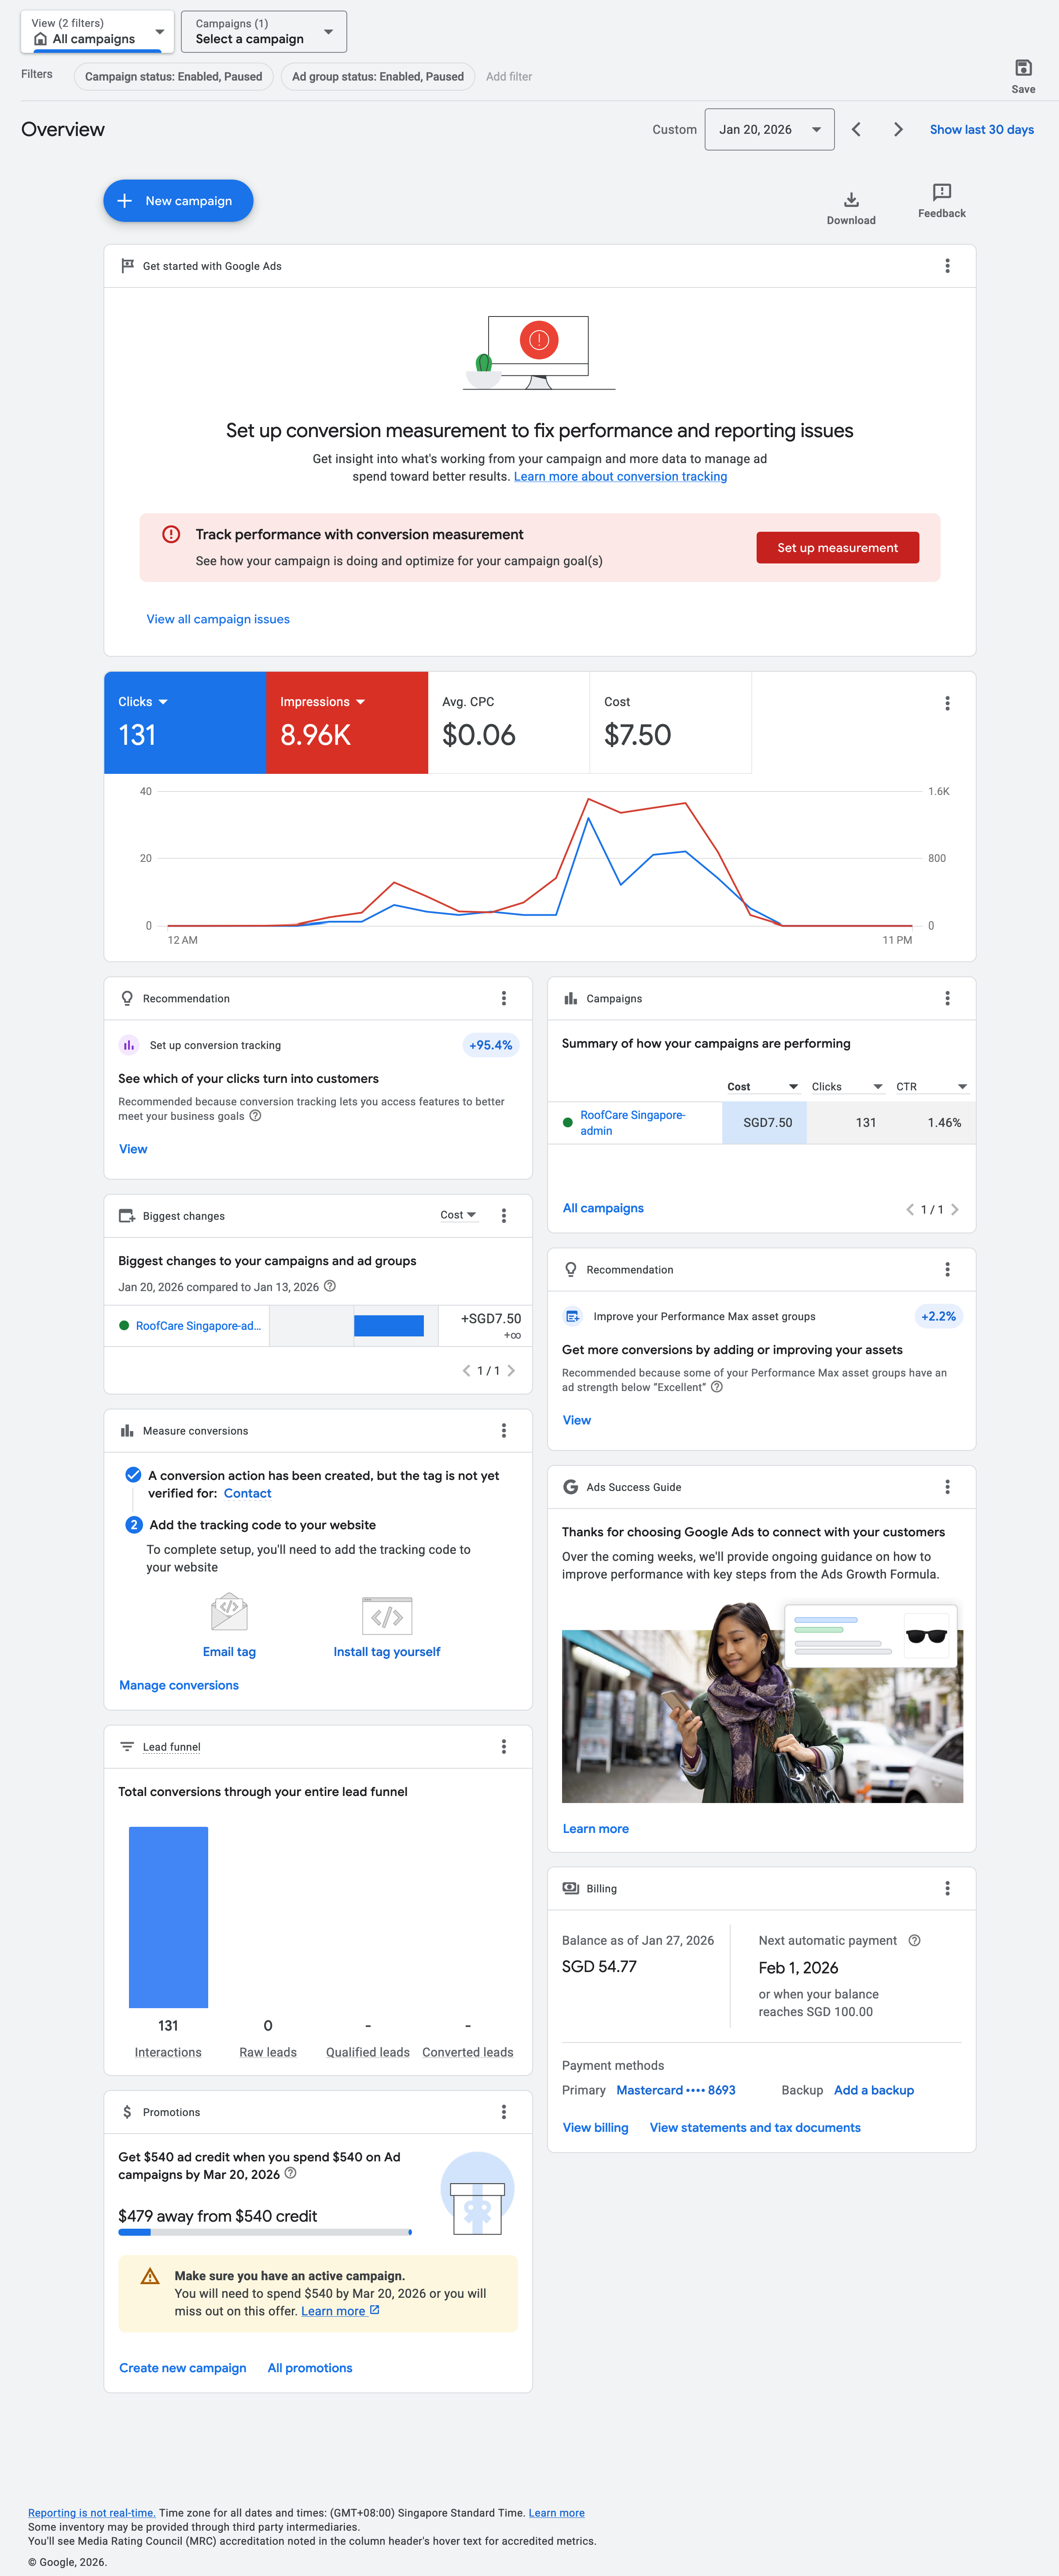Click Campaign status: Enabled, Paused filter chip

174,77
